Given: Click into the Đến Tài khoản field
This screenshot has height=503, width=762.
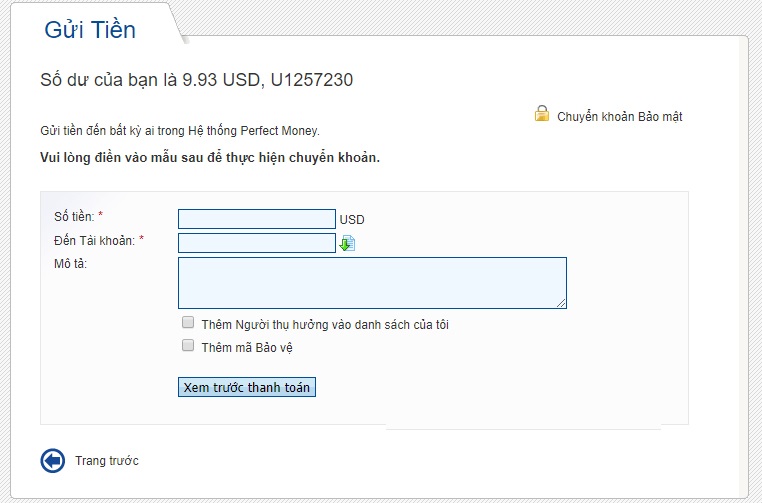Looking at the screenshot, I should 256,243.
